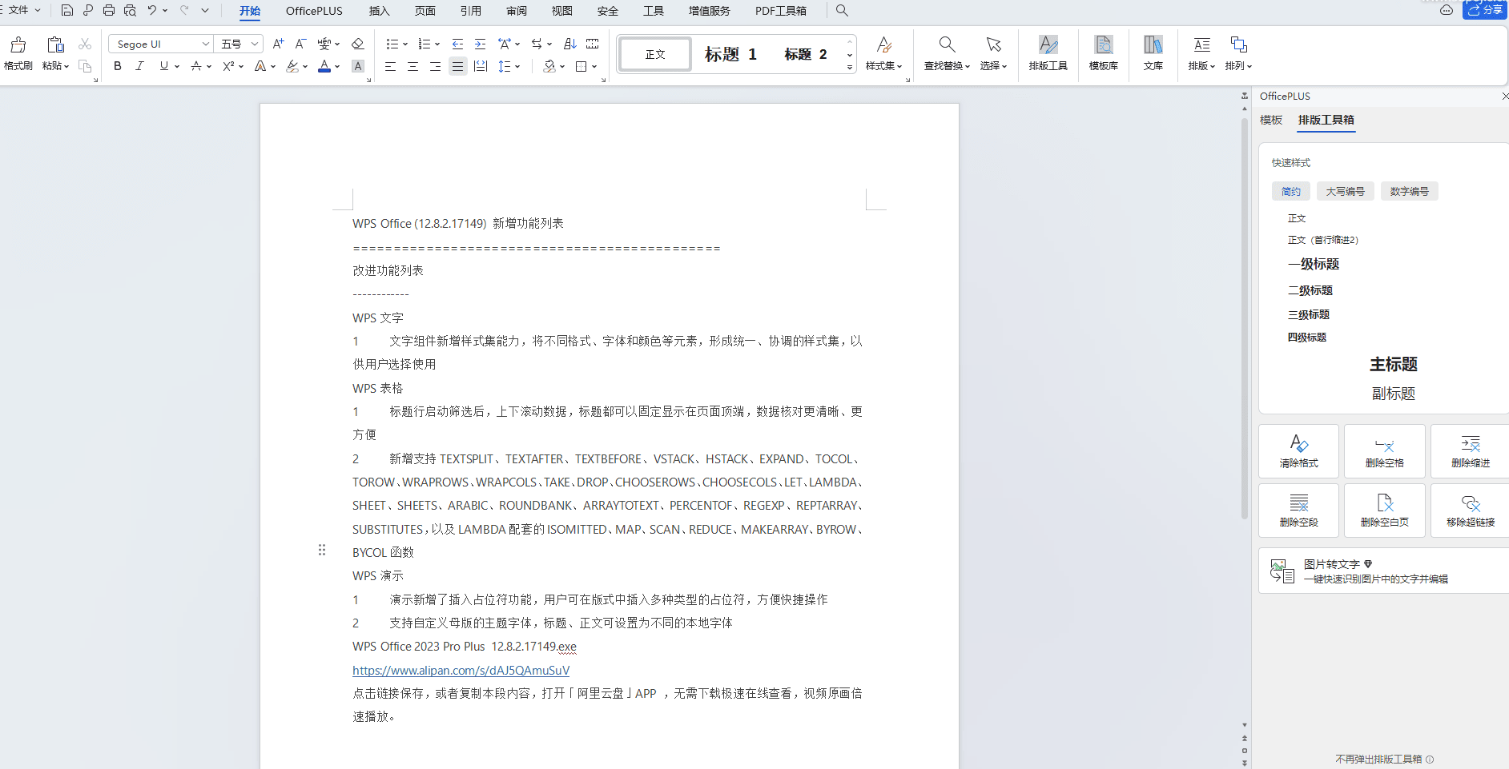The width and height of the screenshot is (1509, 769).
Task: Click the decrease indent icon
Action: [x=458, y=44]
